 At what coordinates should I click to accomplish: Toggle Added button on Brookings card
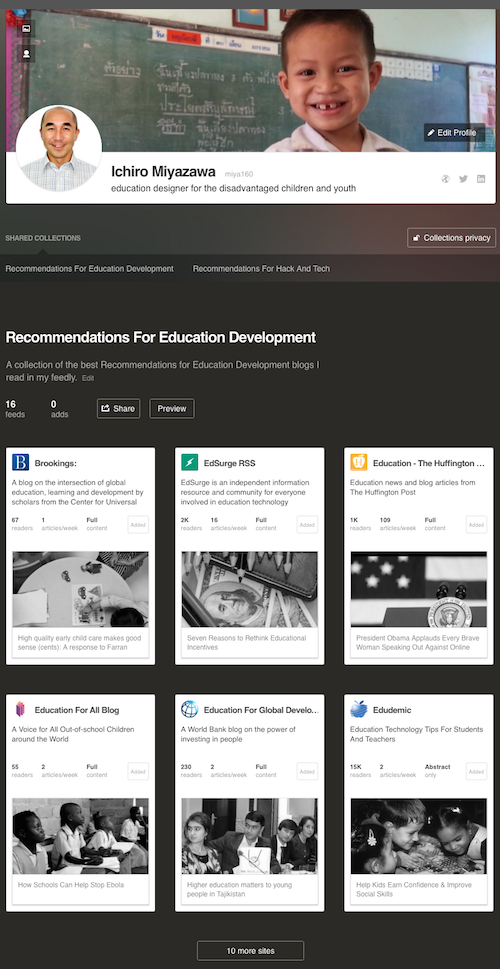pyautogui.click(x=138, y=525)
